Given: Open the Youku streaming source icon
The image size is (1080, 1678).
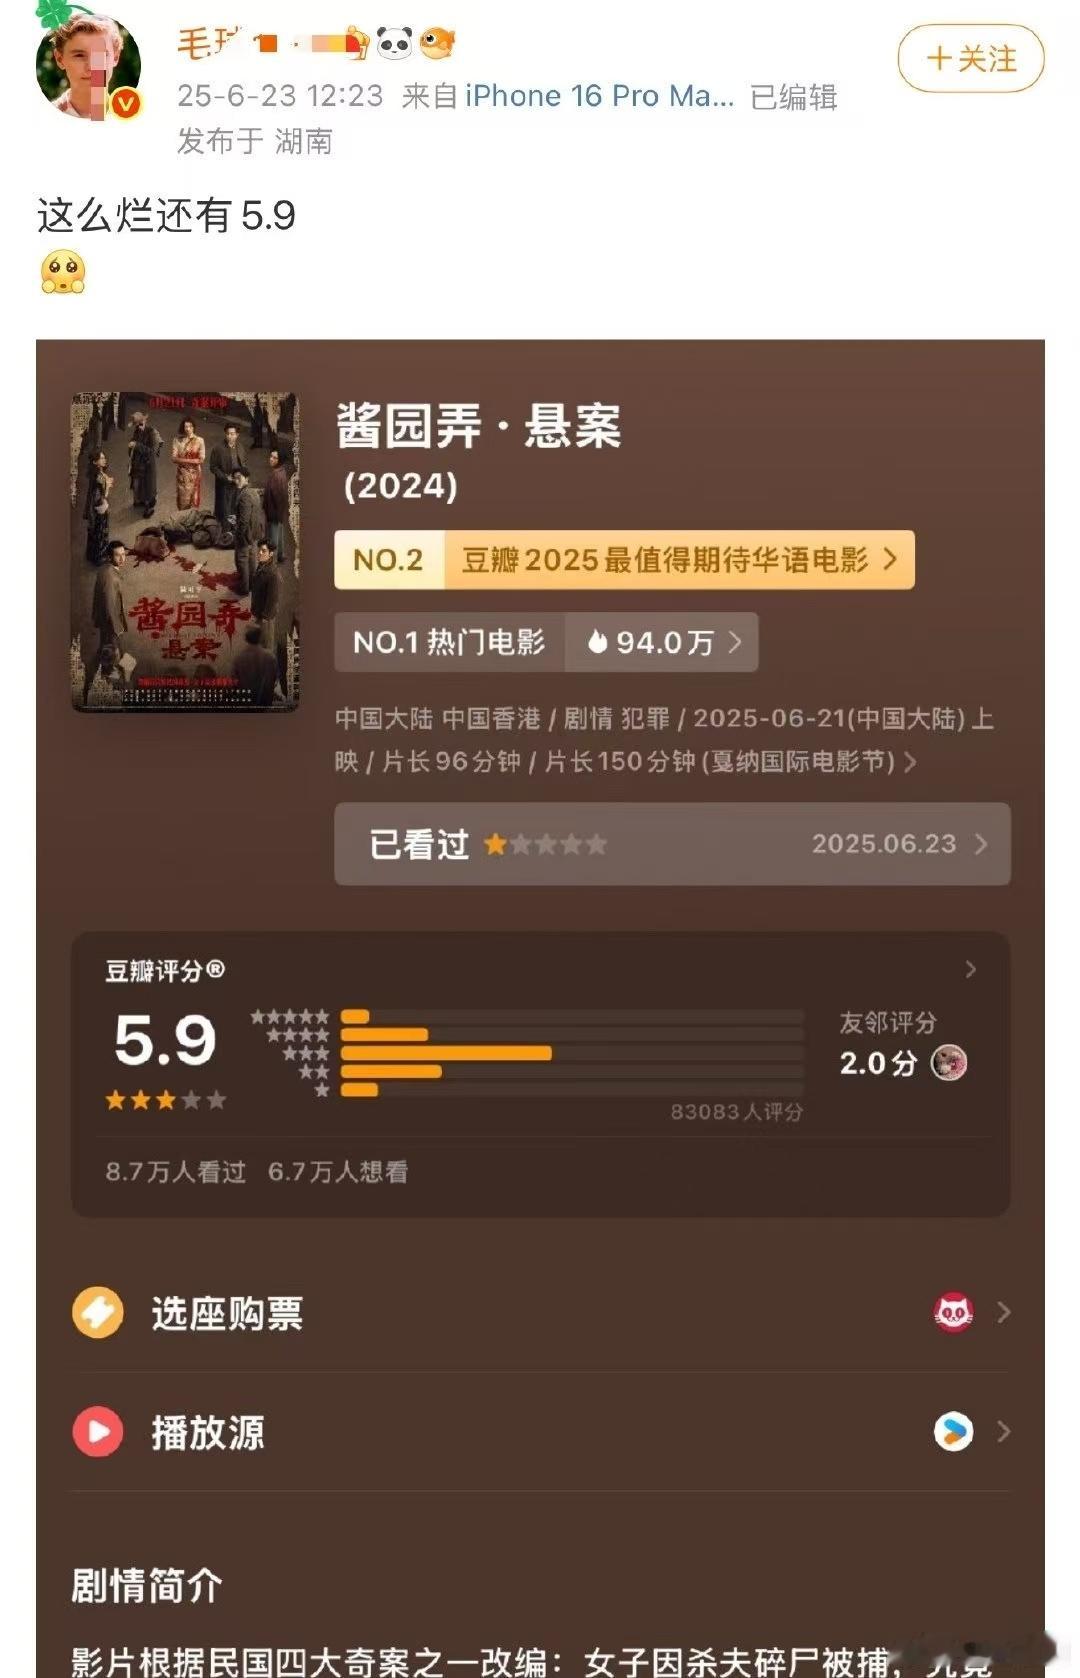Looking at the screenshot, I should [953, 1431].
